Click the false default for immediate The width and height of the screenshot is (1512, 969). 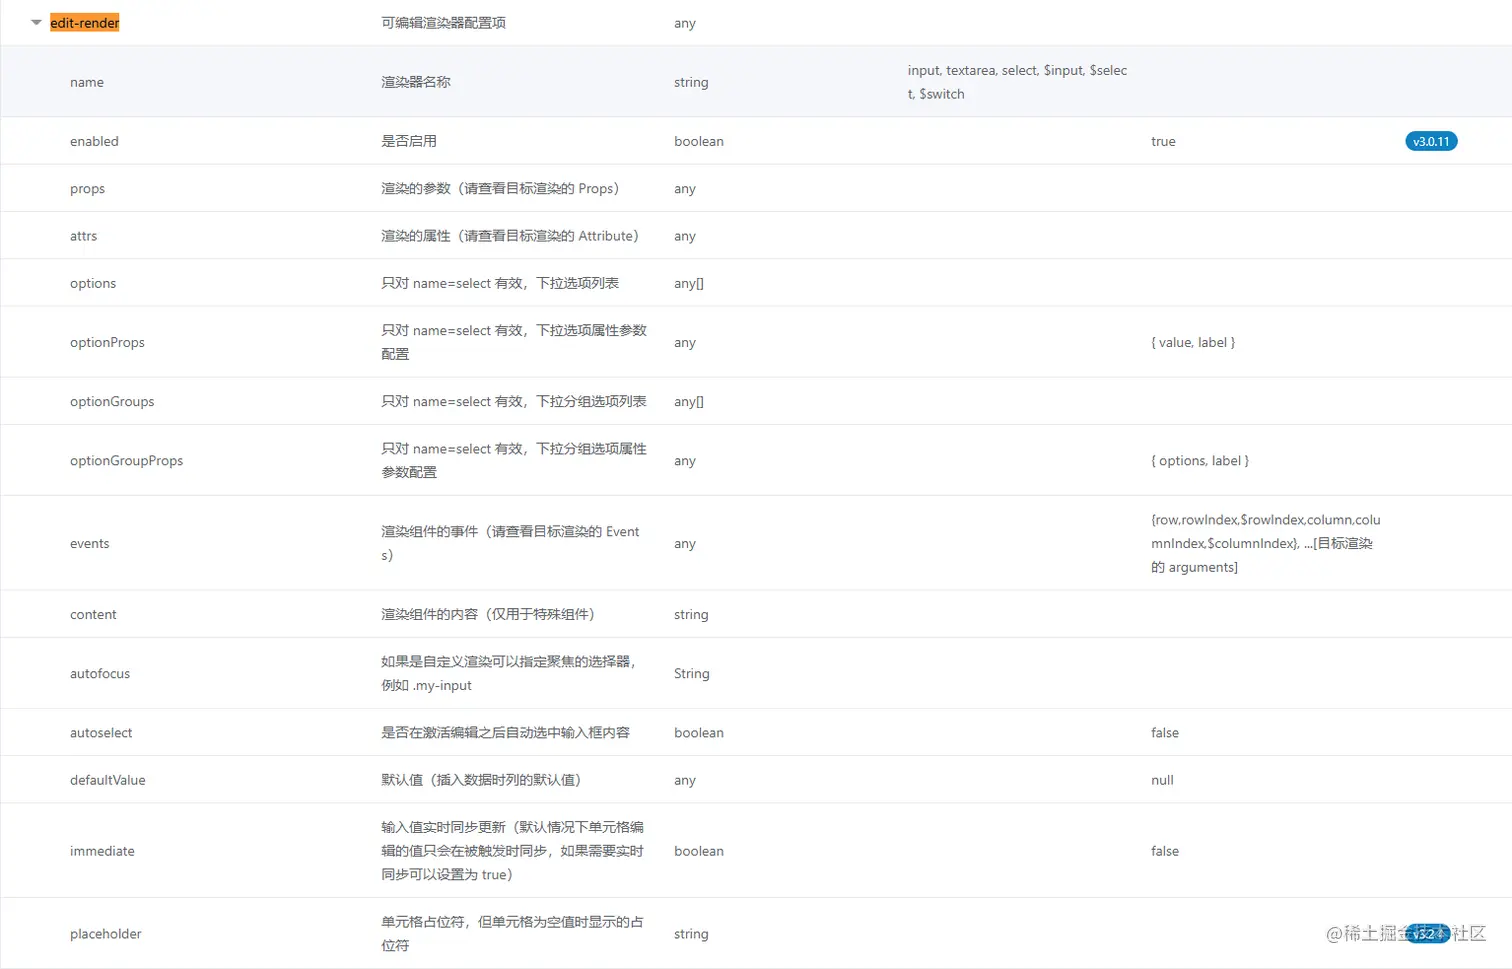click(x=1165, y=851)
